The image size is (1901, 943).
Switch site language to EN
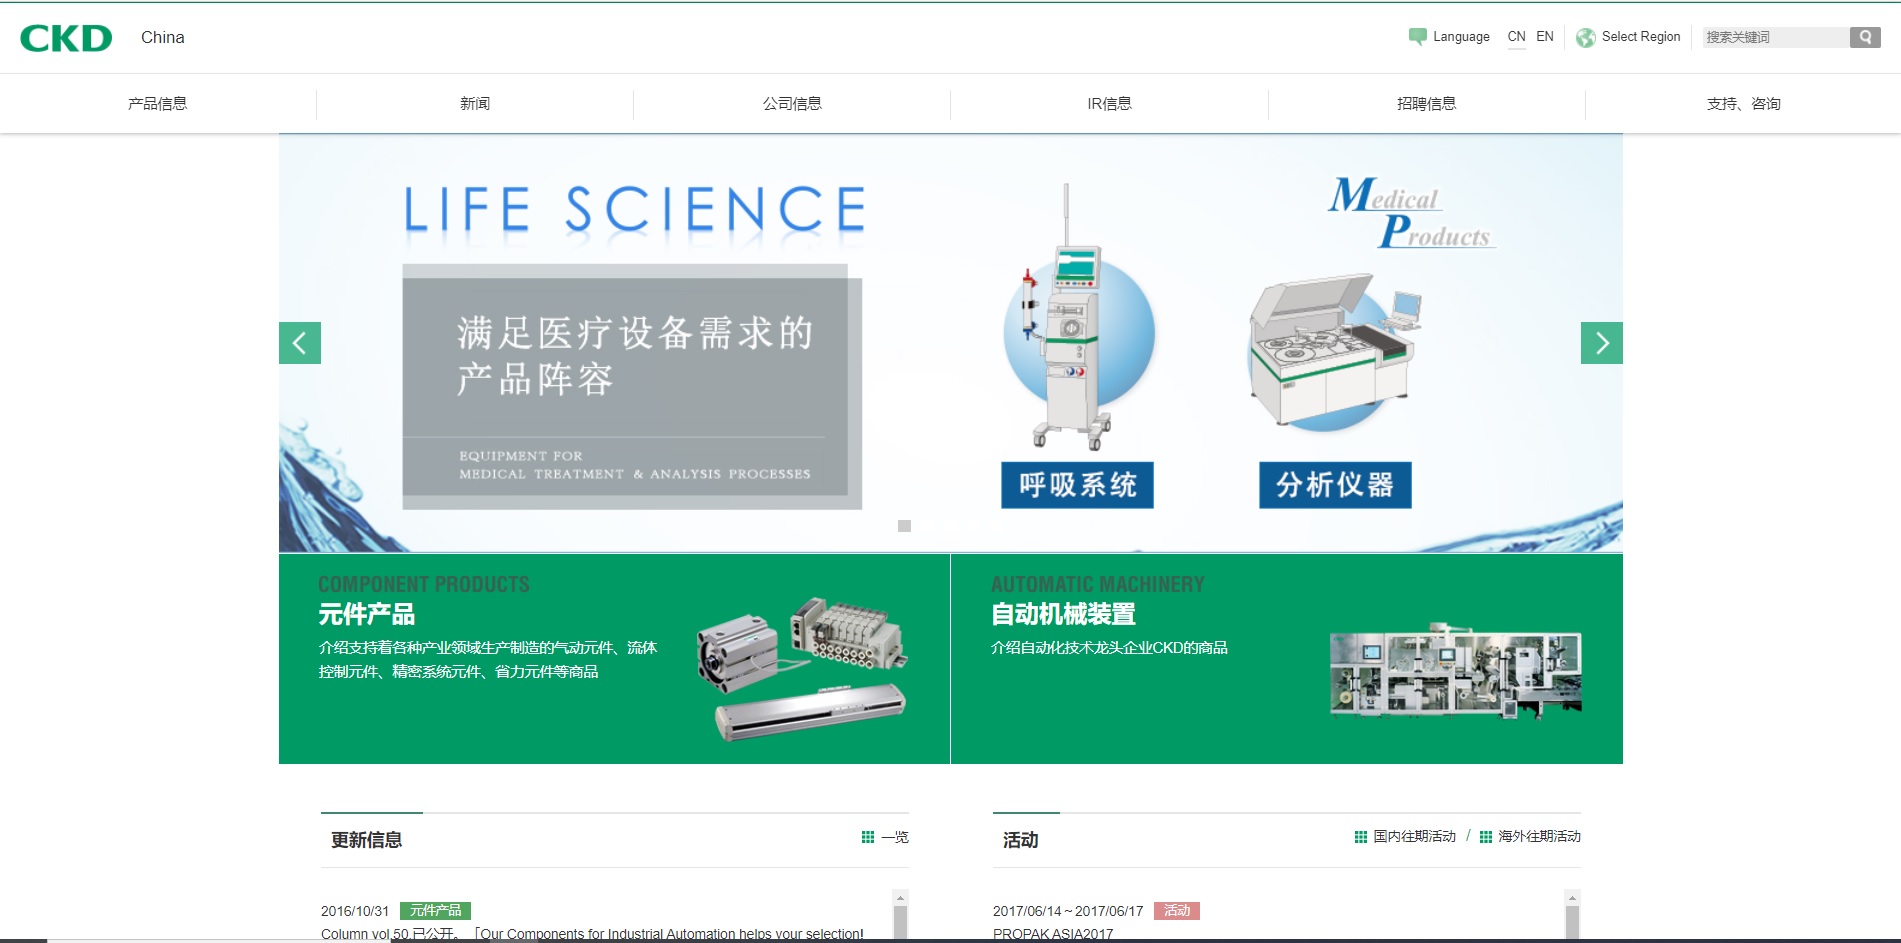pyautogui.click(x=1544, y=36)
